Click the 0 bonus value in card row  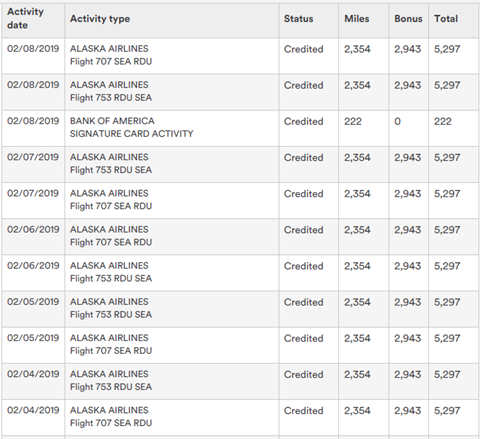(397, 121)
